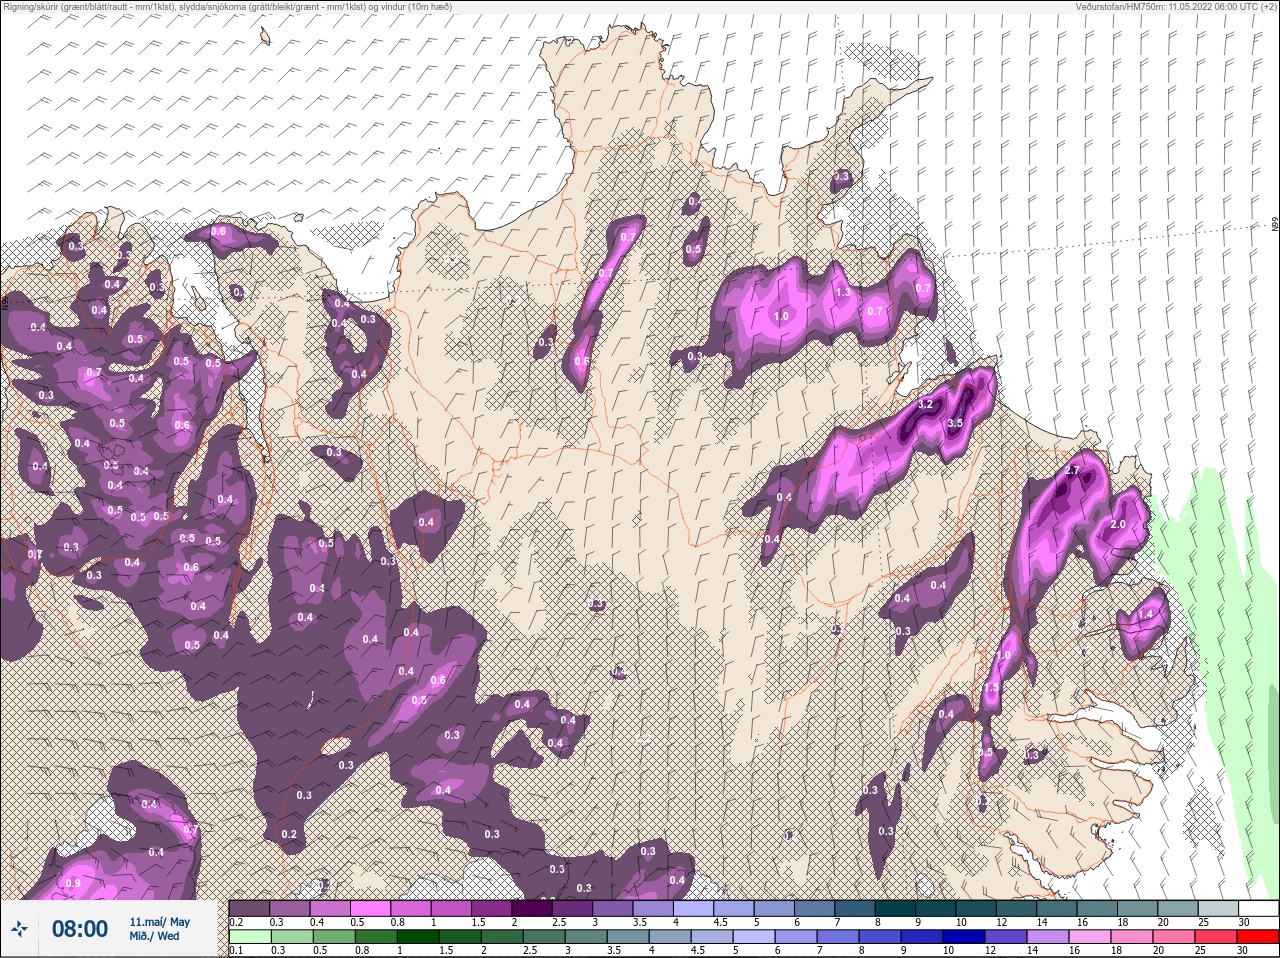The height and width of the screenshot is (958, 1280).
Task: Pick the darkest purple swatch labelled 2
Action: tap(533, 908)
